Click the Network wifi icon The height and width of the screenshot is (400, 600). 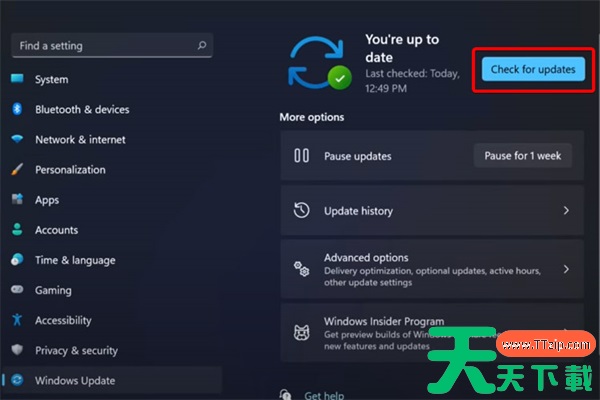17,139
